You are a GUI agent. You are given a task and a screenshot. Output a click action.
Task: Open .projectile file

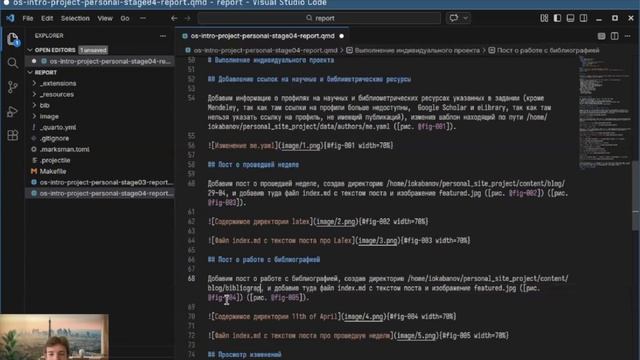point(55,160)
